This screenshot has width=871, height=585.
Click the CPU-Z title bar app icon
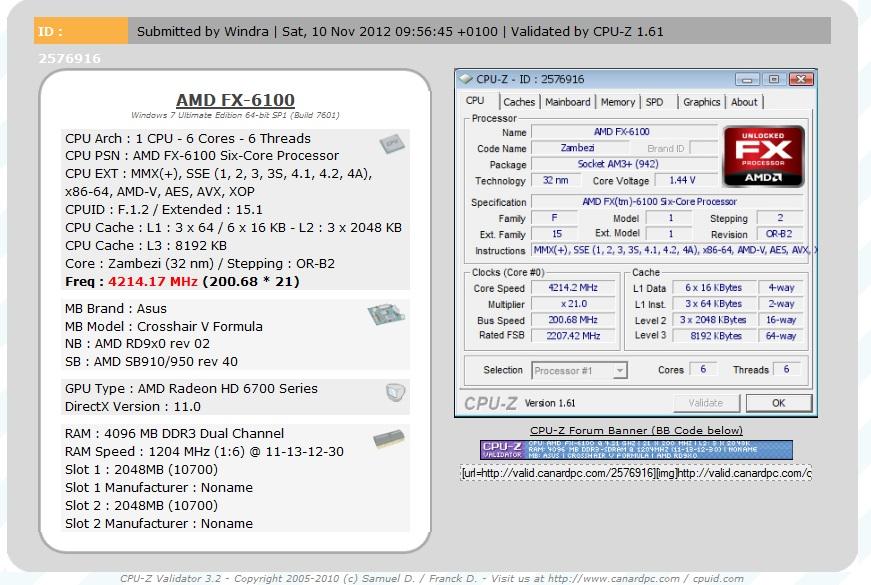(x=465, y=79)
